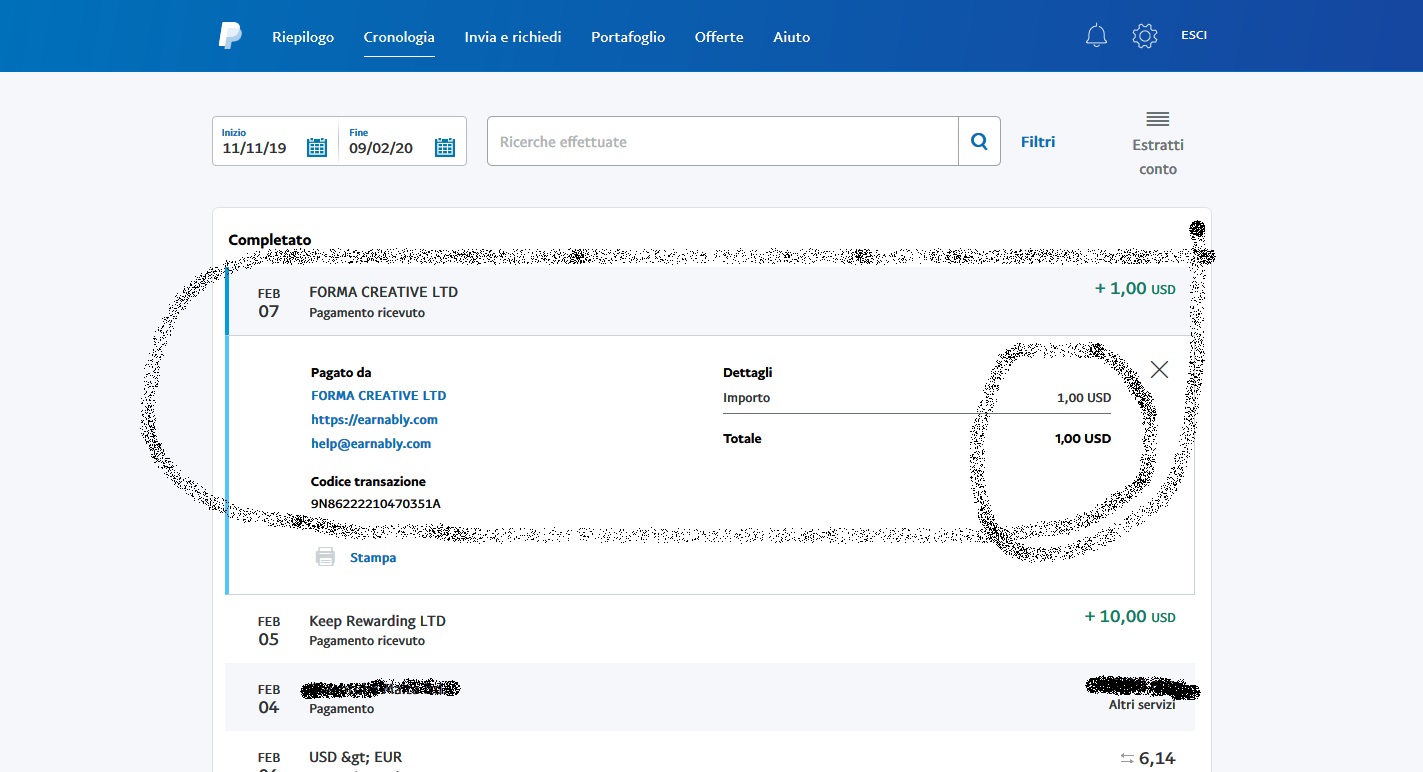
Task: Click the Ricerche effettuate search field
Action: click(723, 141)
